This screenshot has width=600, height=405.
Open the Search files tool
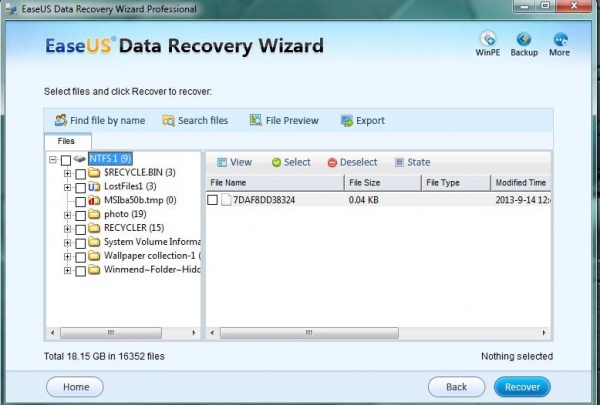point(195,121)
